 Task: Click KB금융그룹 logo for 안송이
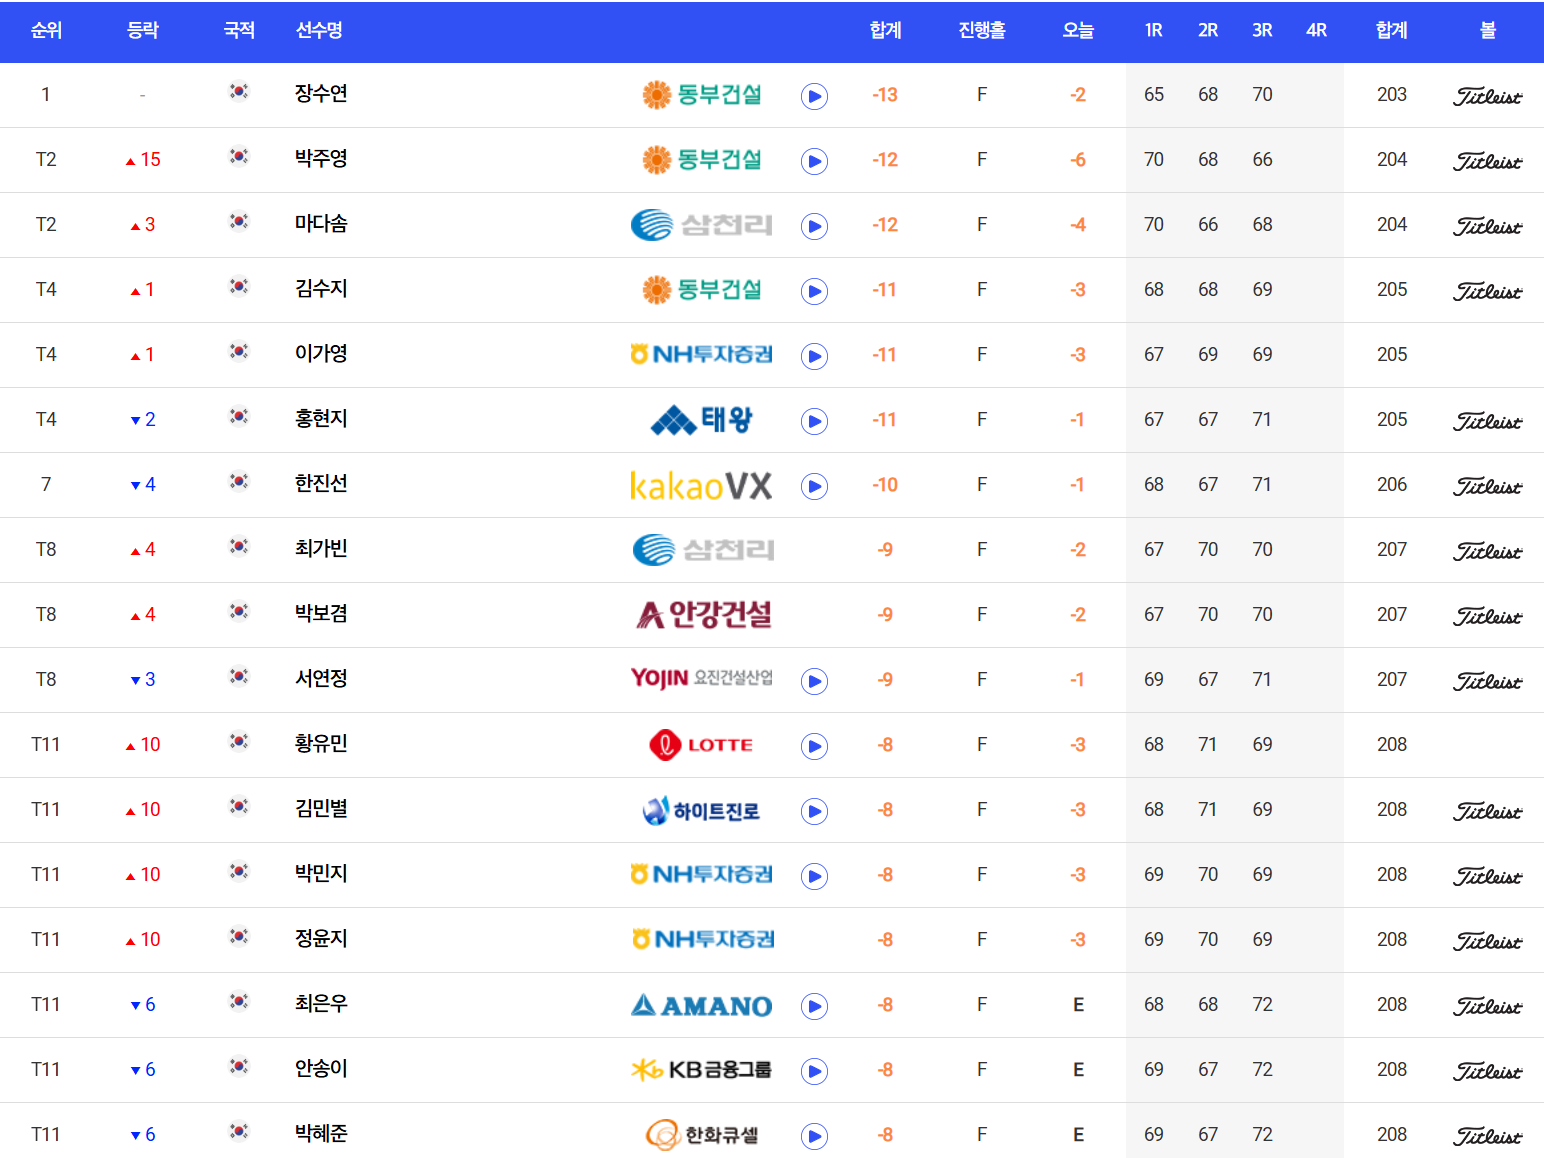click(702, 1070)
